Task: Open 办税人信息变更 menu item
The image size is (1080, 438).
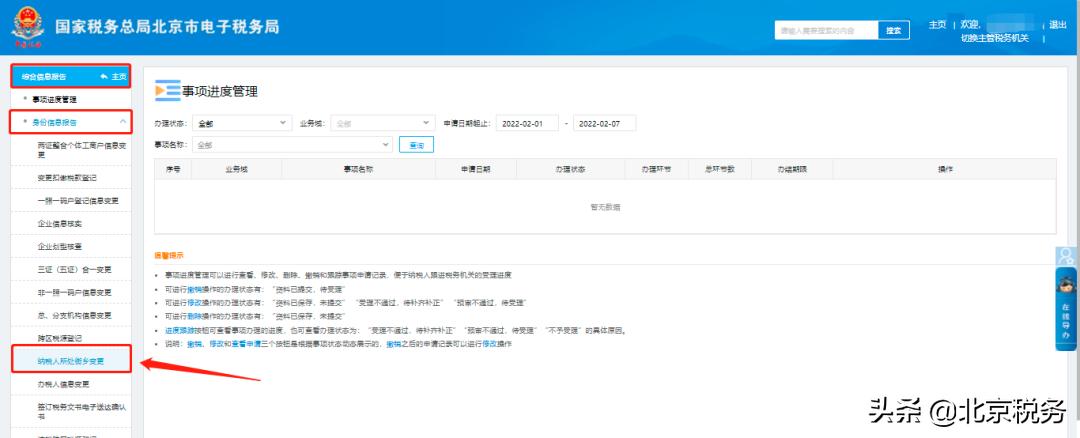Action: click(x=63, y=384)
